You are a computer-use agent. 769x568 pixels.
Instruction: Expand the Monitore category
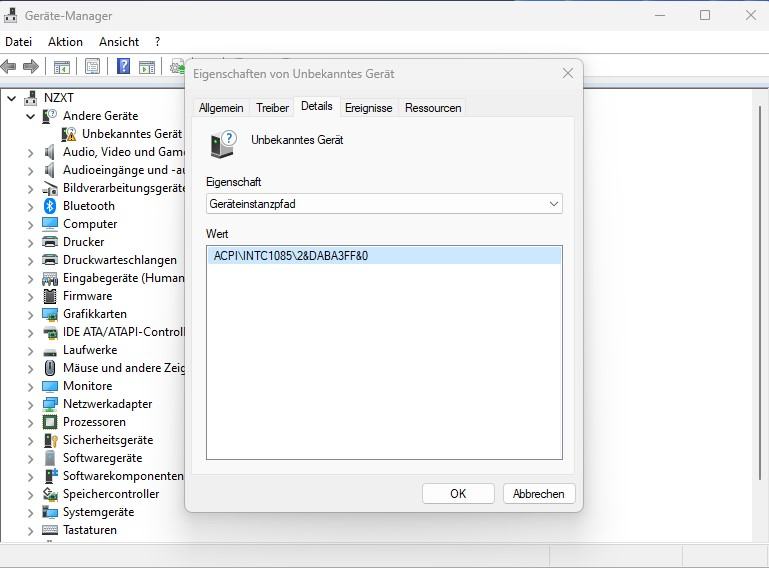[x=30, y=387]
